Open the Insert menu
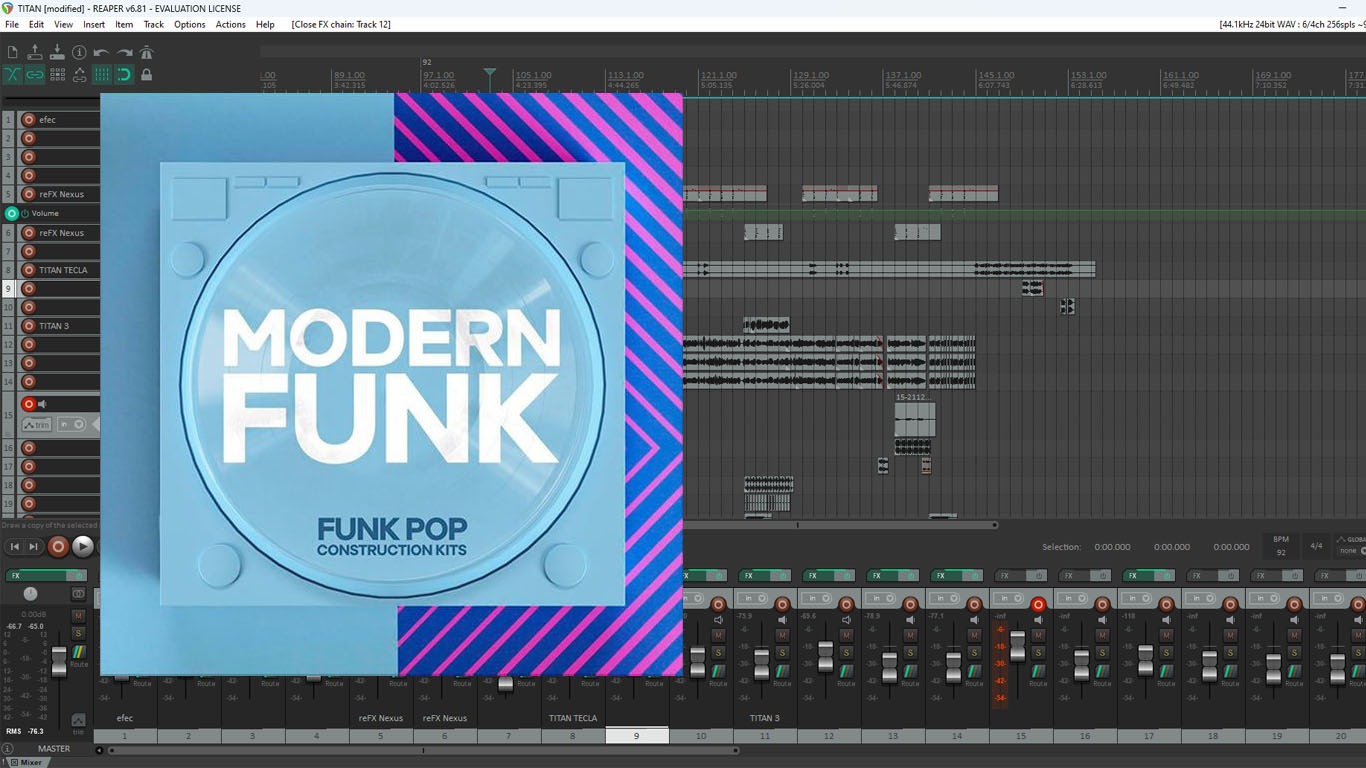The height and width of the screenshot is (768, 1366). [x=94, y=24]
